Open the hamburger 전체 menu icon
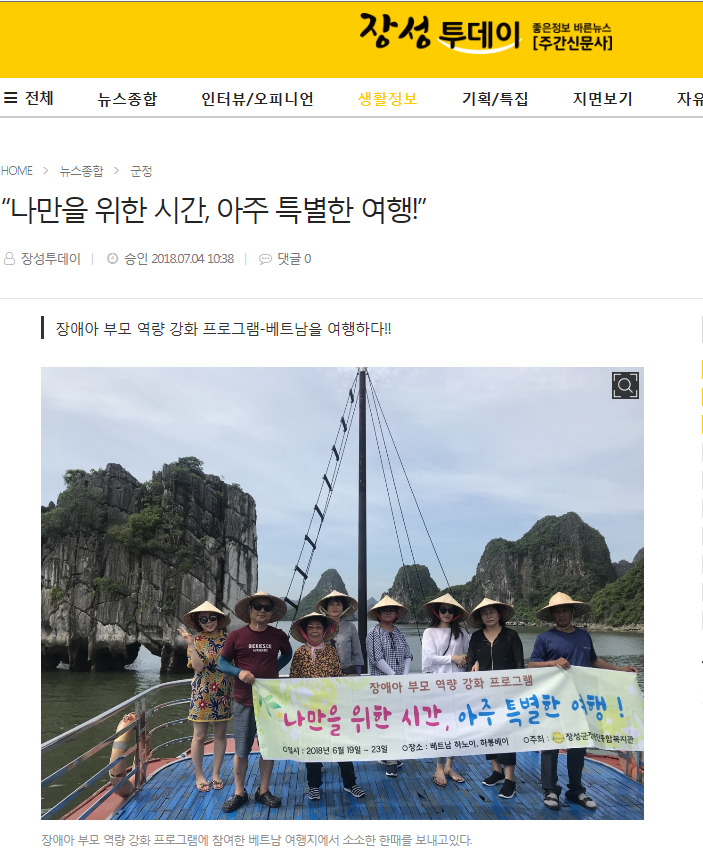Viewport: 703px width, 852px height. tap(10, 98)
